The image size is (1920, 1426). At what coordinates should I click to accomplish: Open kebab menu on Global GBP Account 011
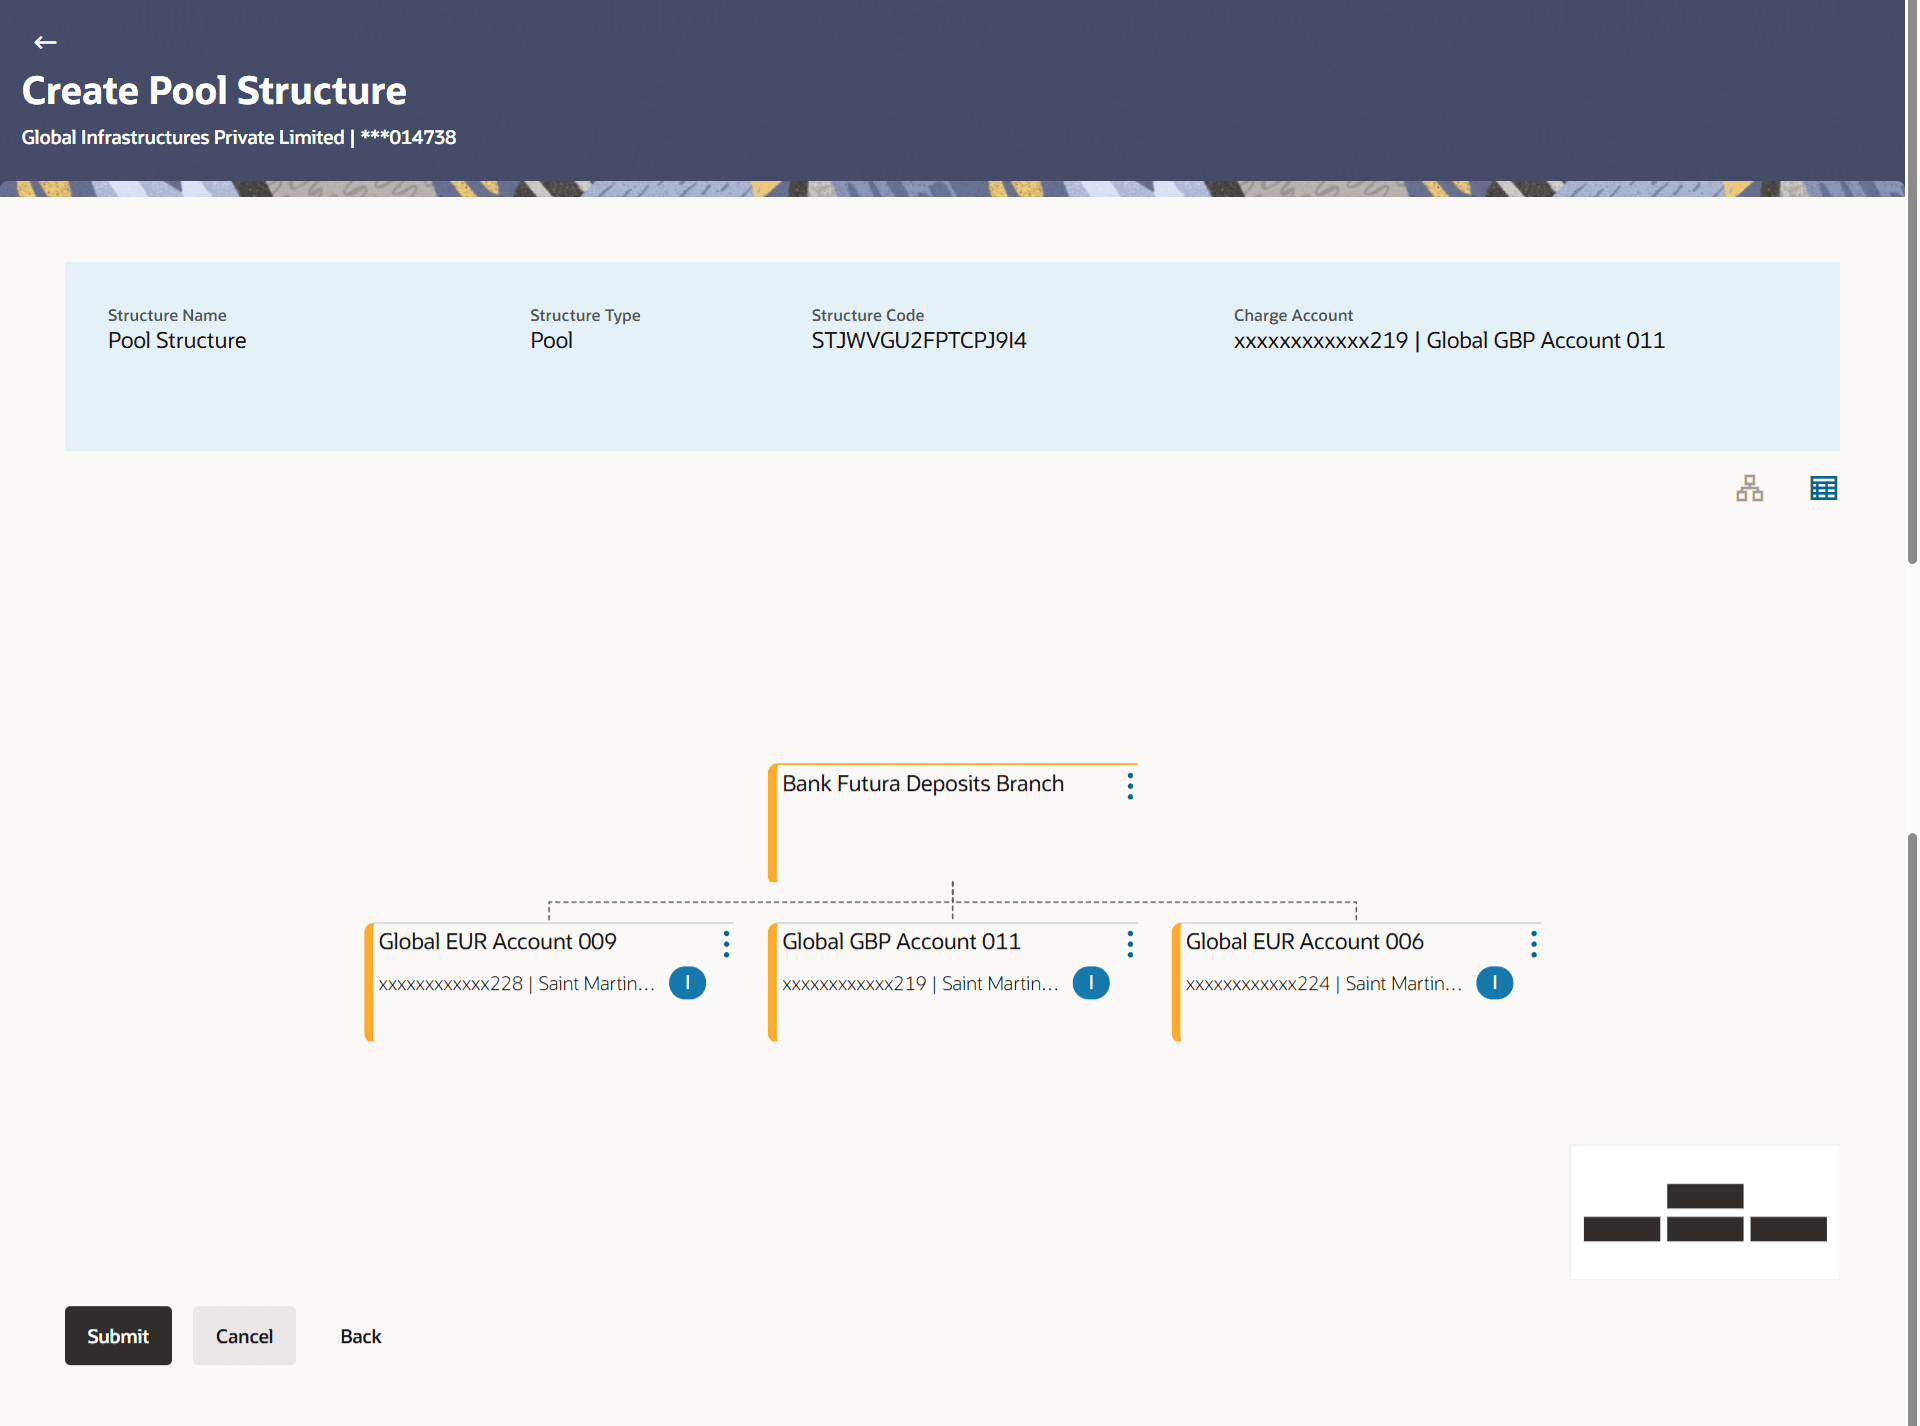[1130, 944]
